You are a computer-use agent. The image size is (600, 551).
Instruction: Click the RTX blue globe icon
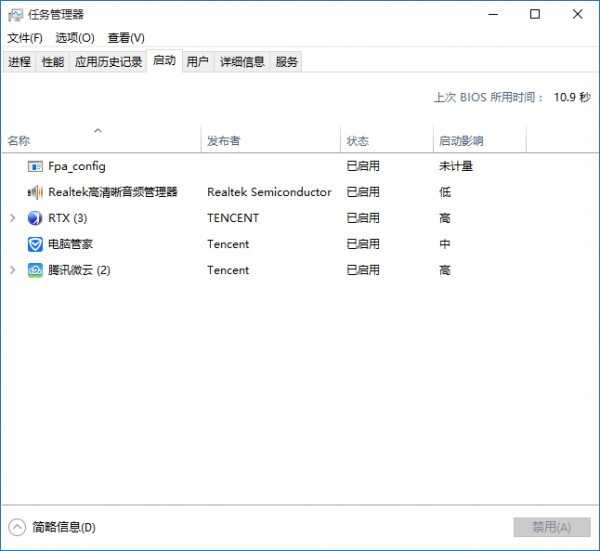[x=35, y=218]
